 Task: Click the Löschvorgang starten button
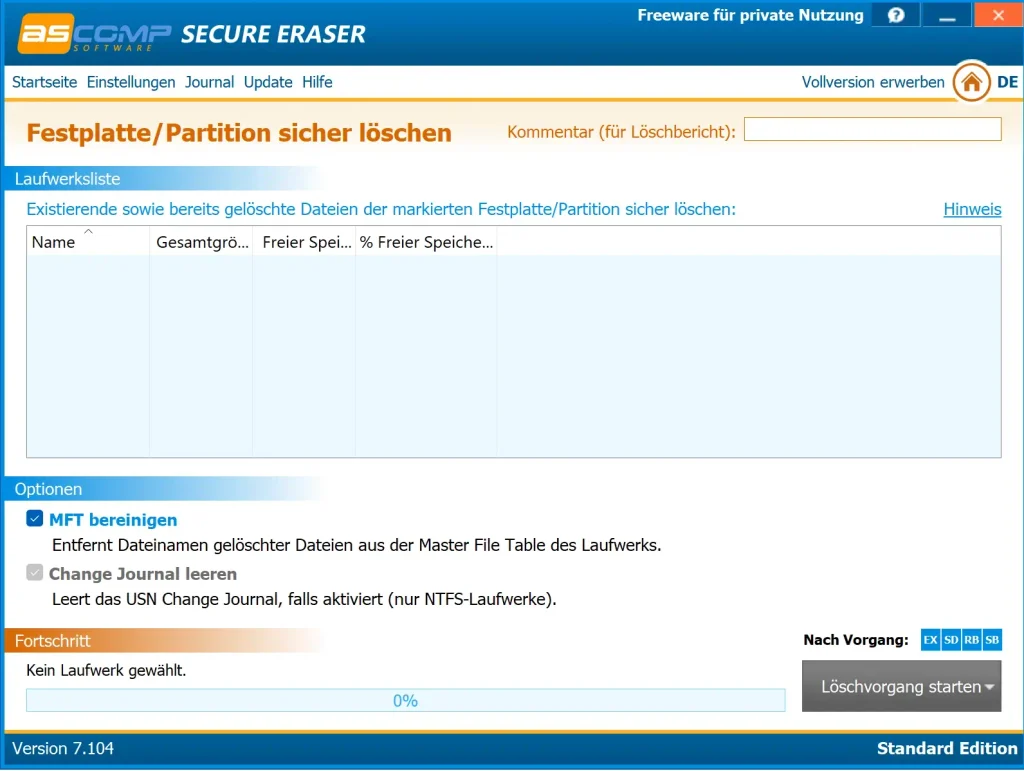[901, 686]
